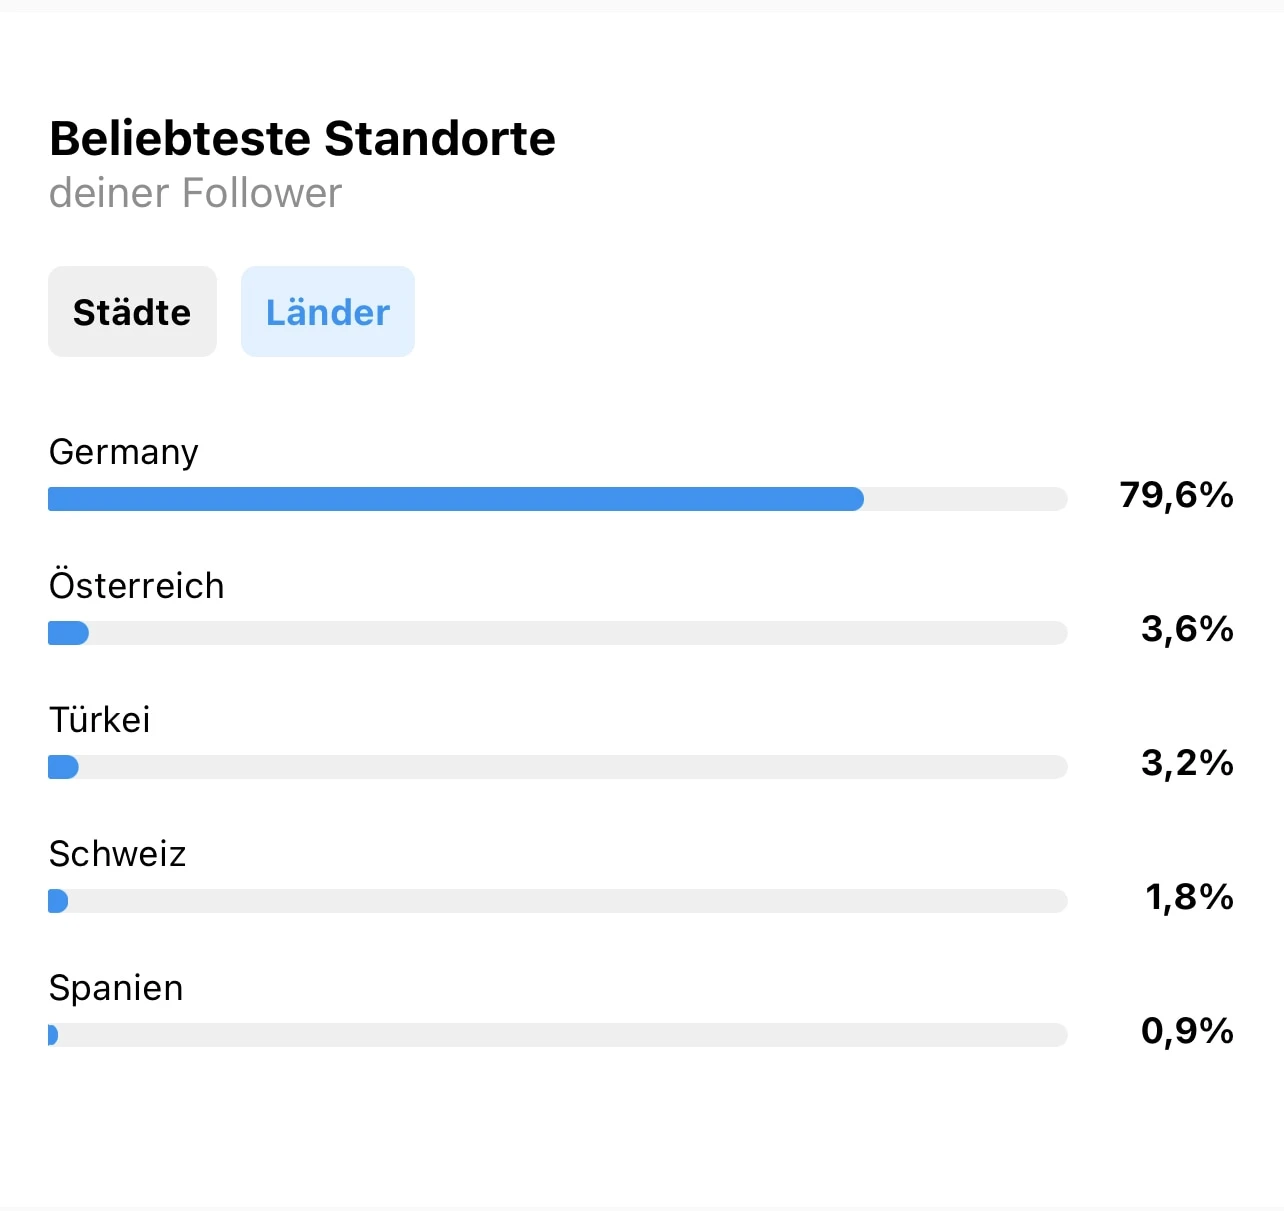This screenshot has width=1284, height=1211.
Task: Click the Germany country label
Action: [x=123, y=452]
